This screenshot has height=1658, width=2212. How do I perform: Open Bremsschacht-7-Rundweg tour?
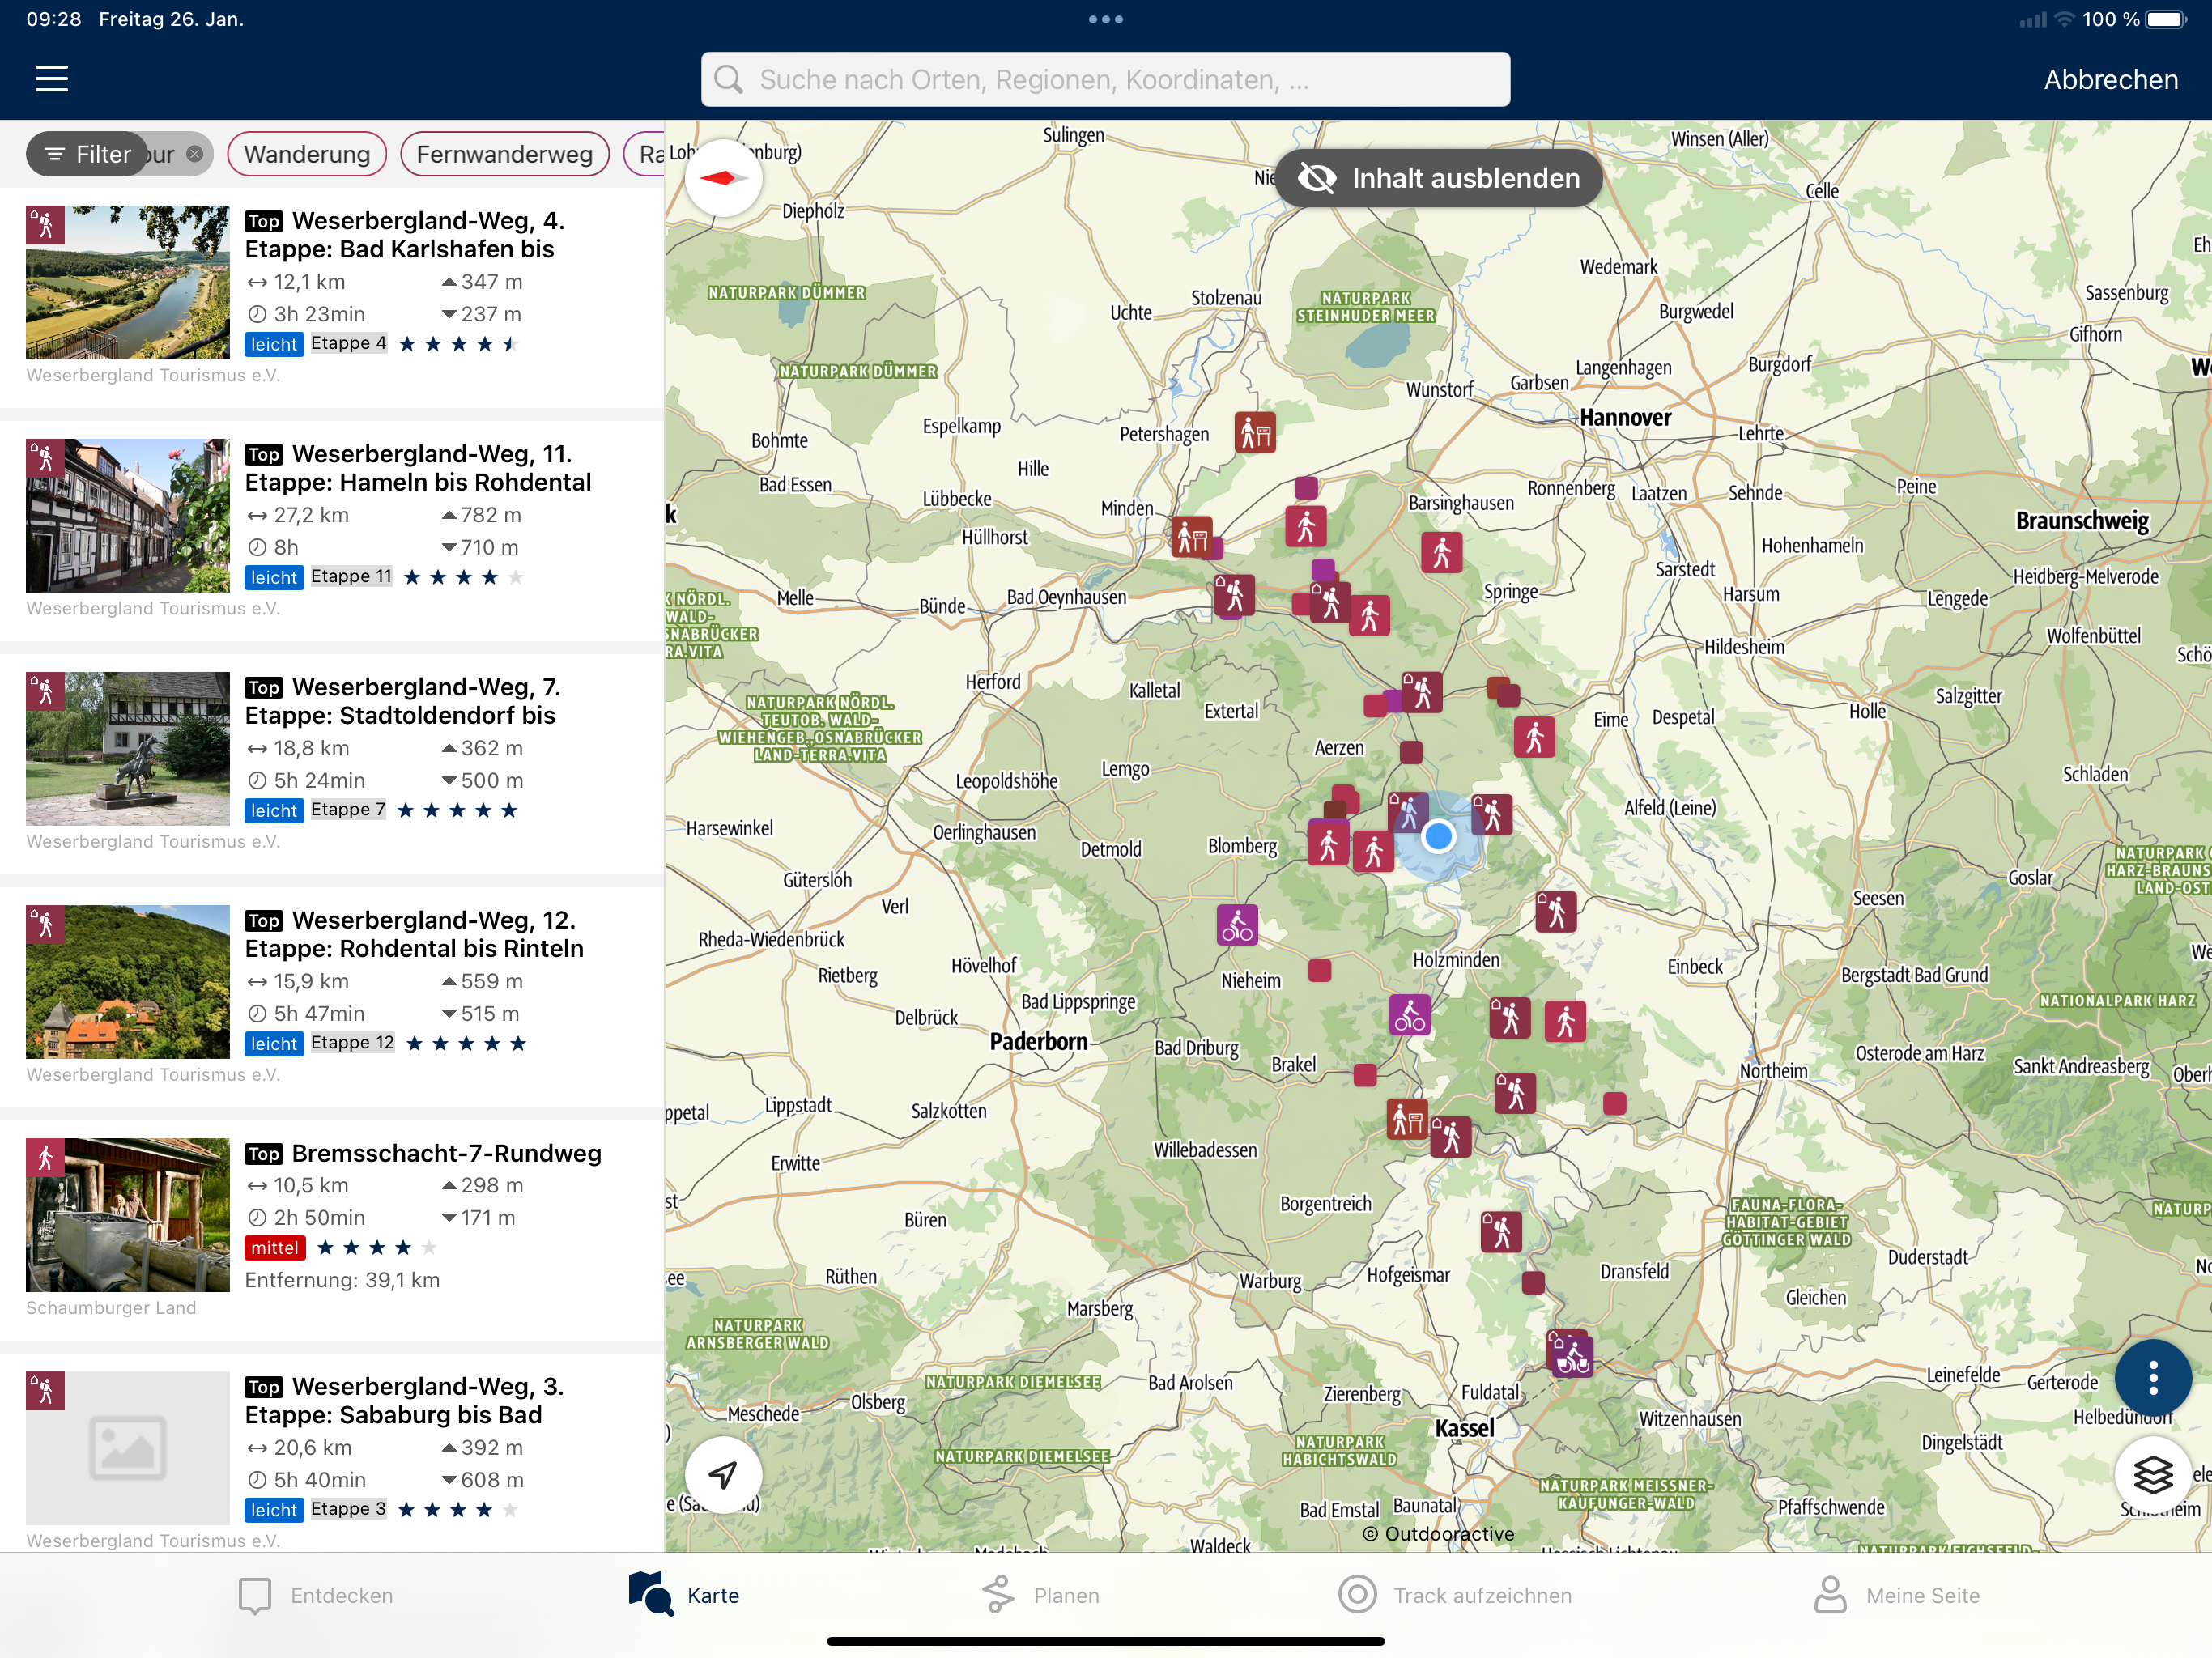coord(332,1229)
